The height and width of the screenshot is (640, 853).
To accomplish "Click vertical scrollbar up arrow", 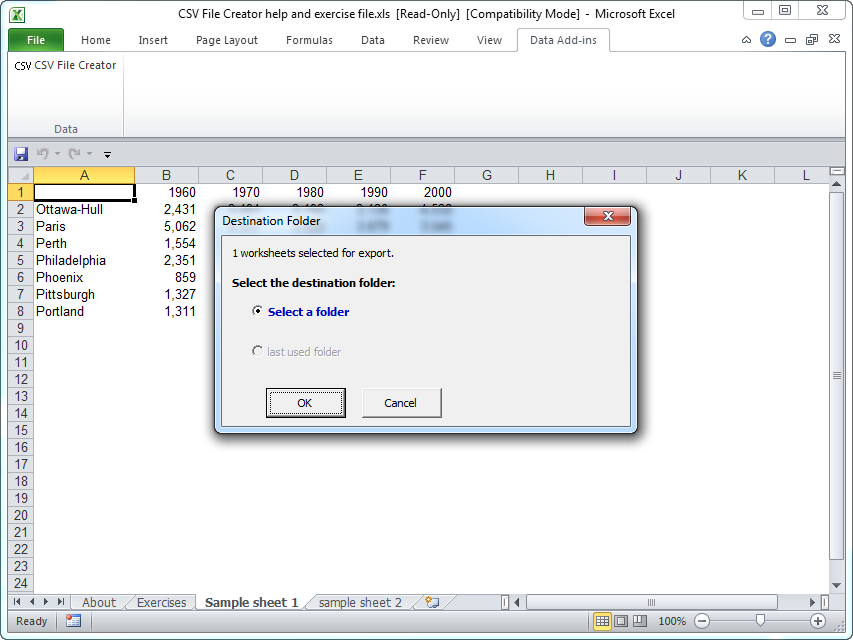I will (x=837, y=184).
